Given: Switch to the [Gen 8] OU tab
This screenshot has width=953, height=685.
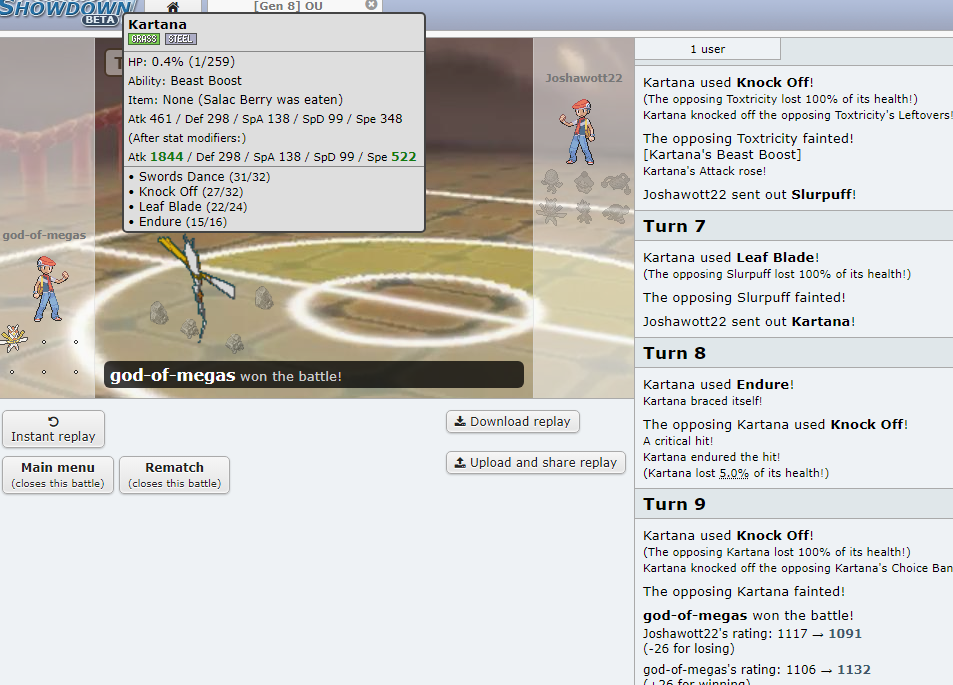Looking at the screenshot, I should point(288,6).
